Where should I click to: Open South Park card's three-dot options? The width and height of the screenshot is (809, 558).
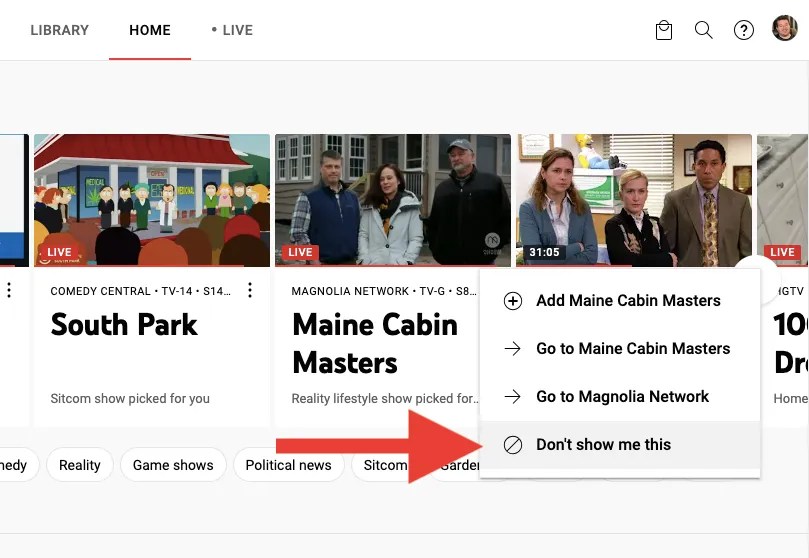(250, 290)
